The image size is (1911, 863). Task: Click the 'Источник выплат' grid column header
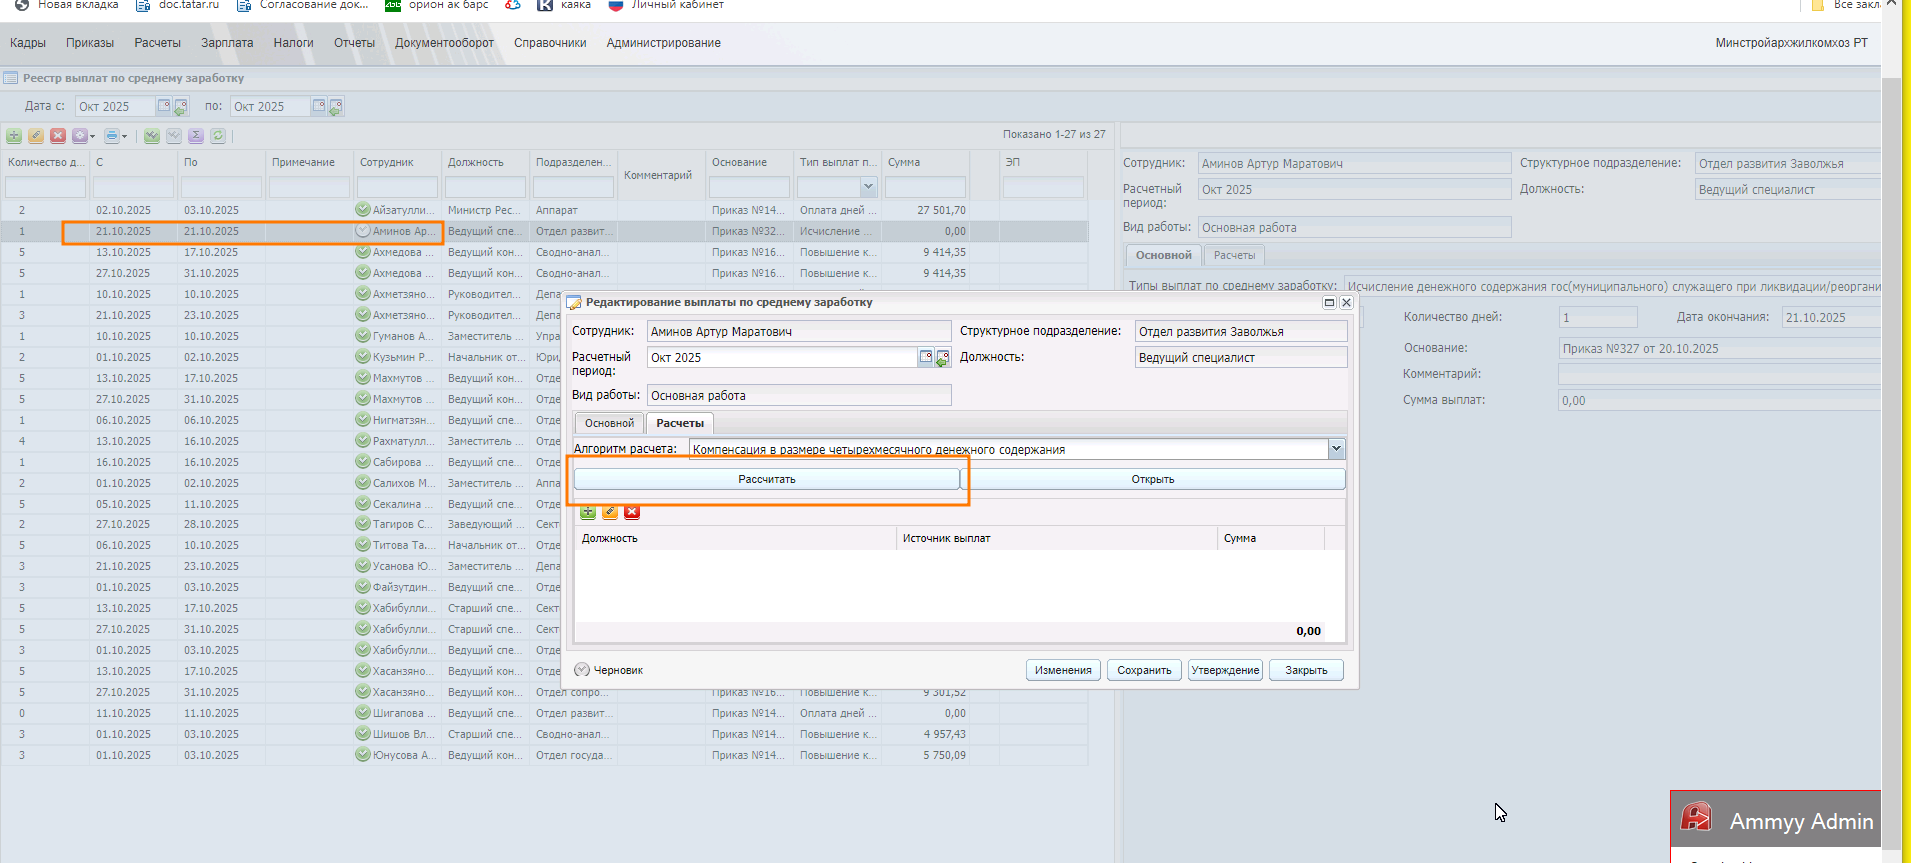(1056, 538)
